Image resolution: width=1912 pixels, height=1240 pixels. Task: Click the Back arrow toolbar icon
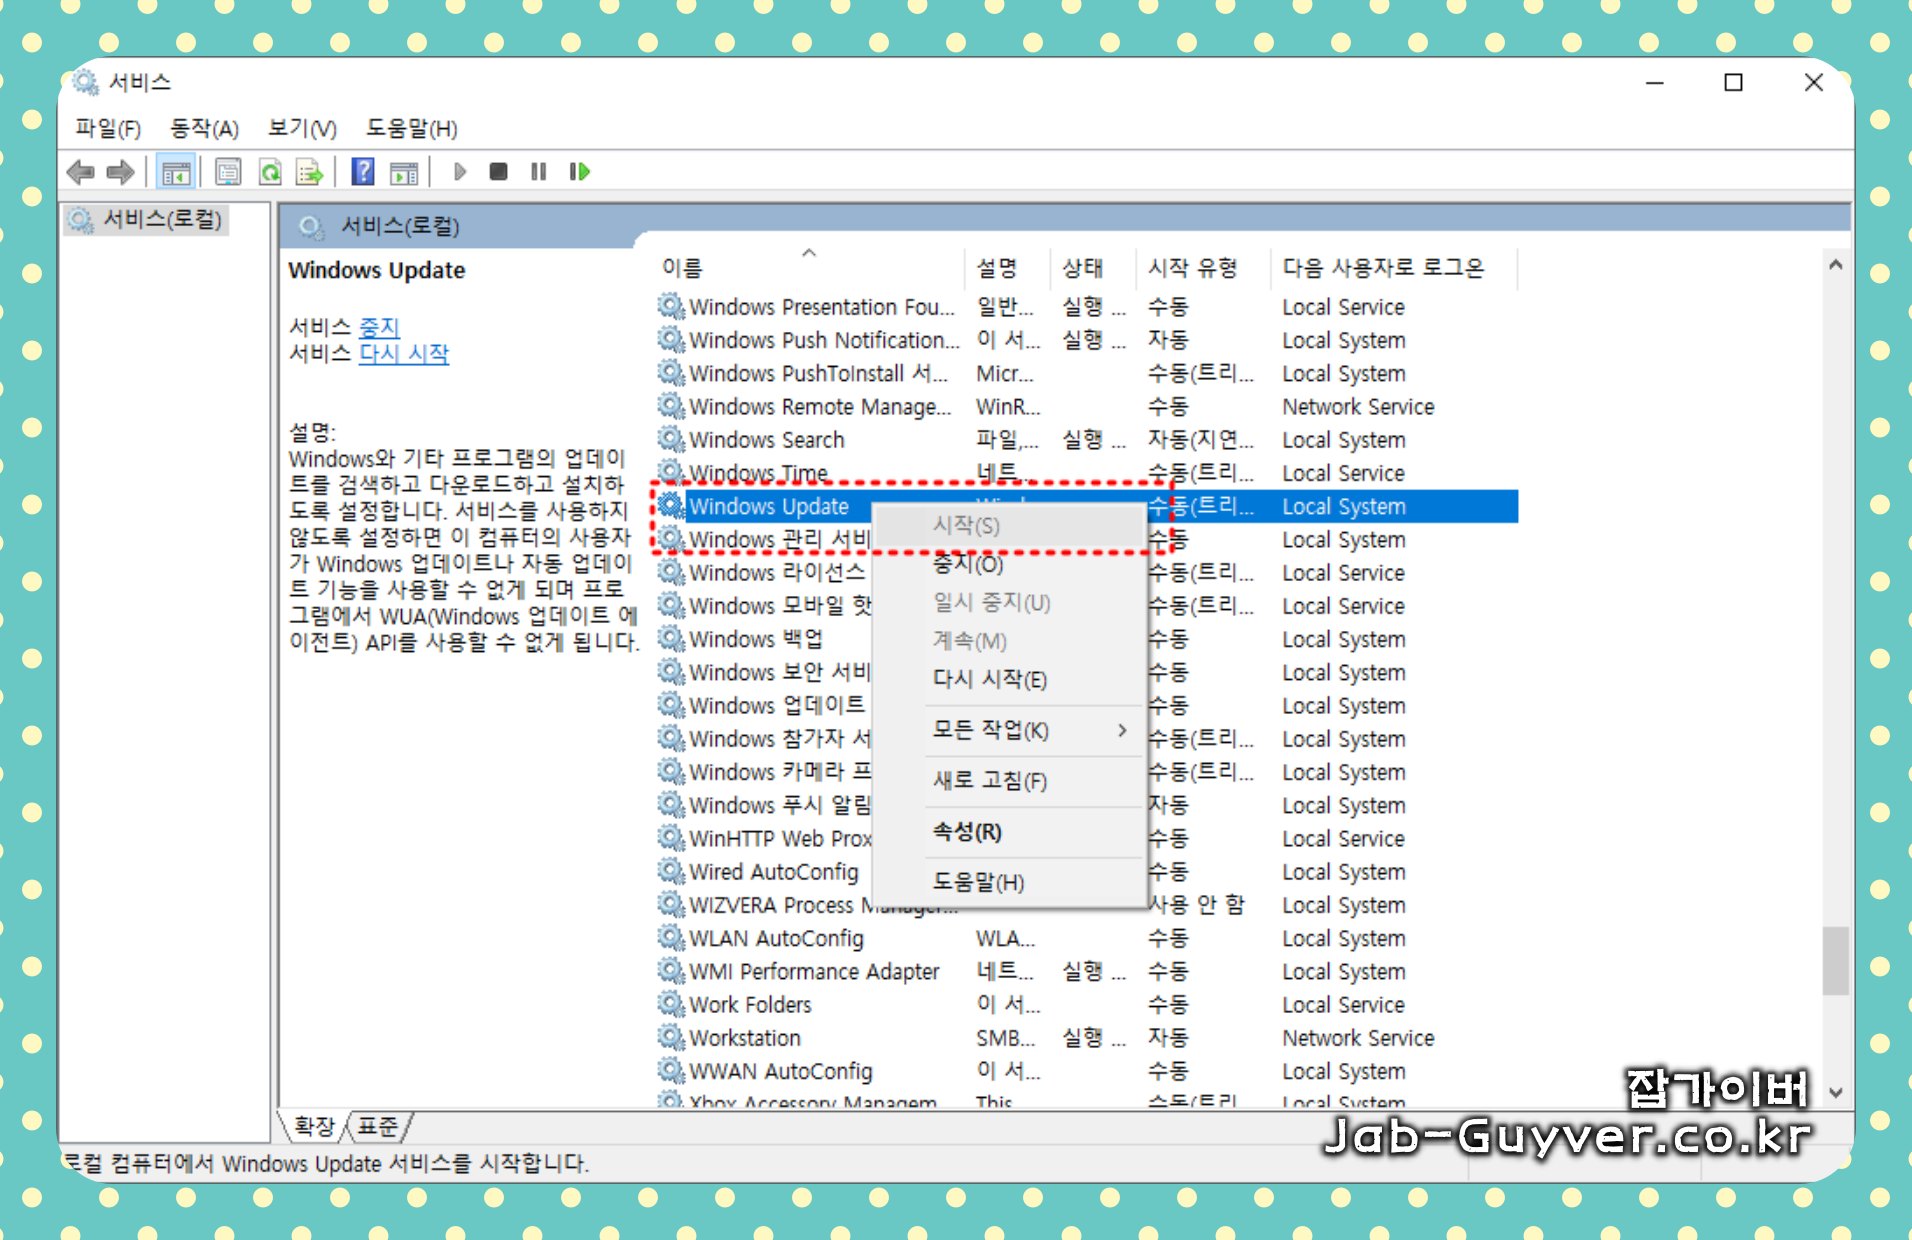pos(81,172)
